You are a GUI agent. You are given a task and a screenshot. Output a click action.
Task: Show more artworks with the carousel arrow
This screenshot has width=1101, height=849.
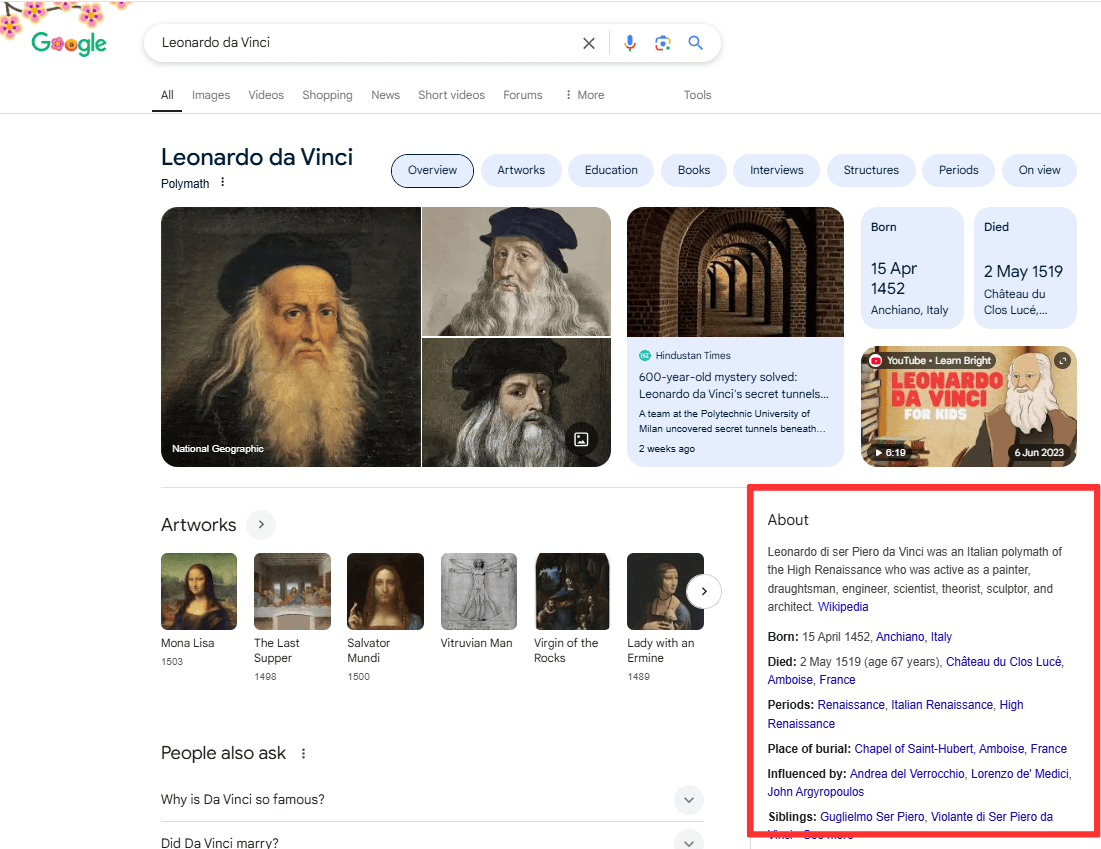704,591
